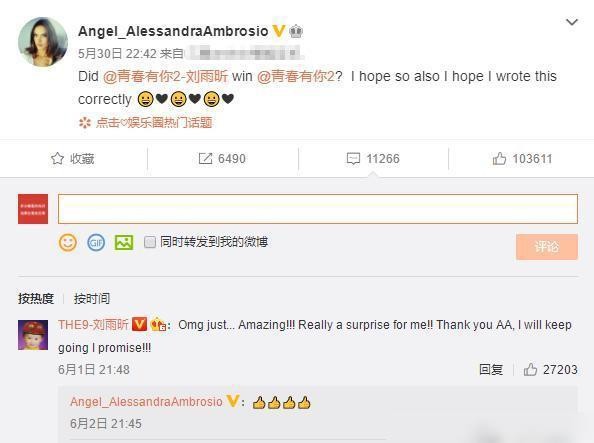Open the emoji picker smiley icon
Screen dimensions: 594x443
coord(68,243)
